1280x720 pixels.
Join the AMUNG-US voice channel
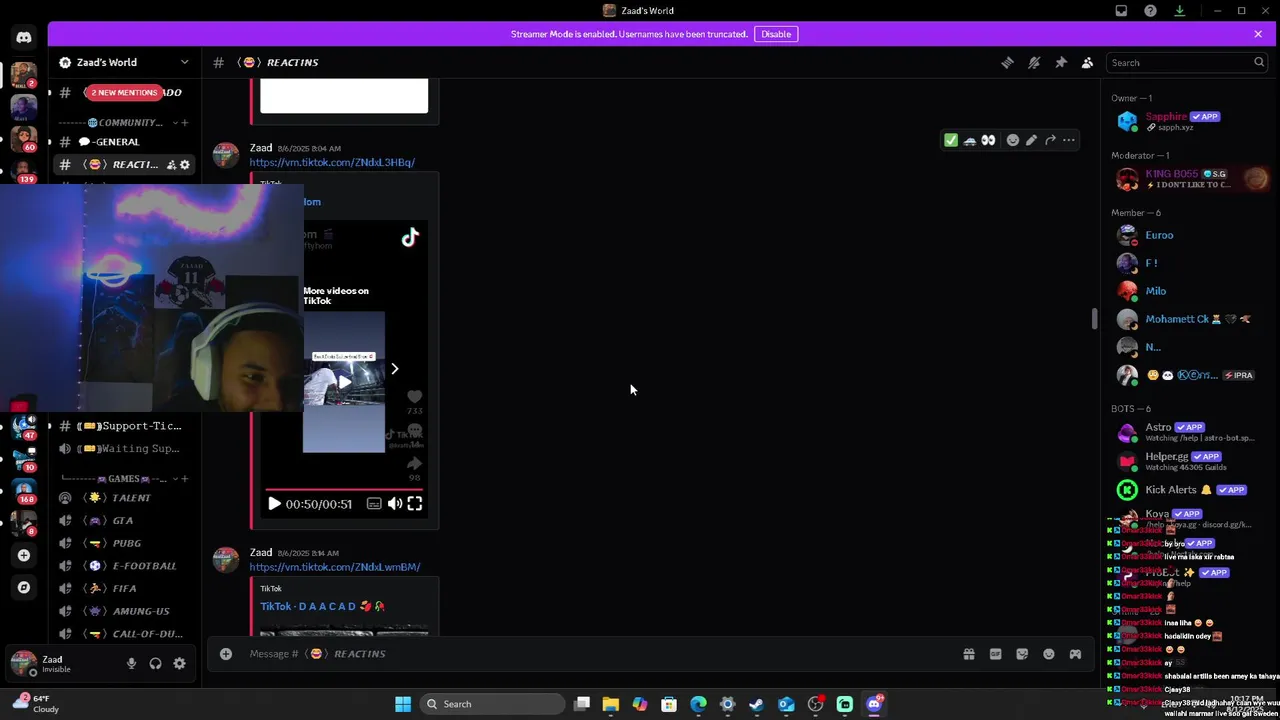124,611
